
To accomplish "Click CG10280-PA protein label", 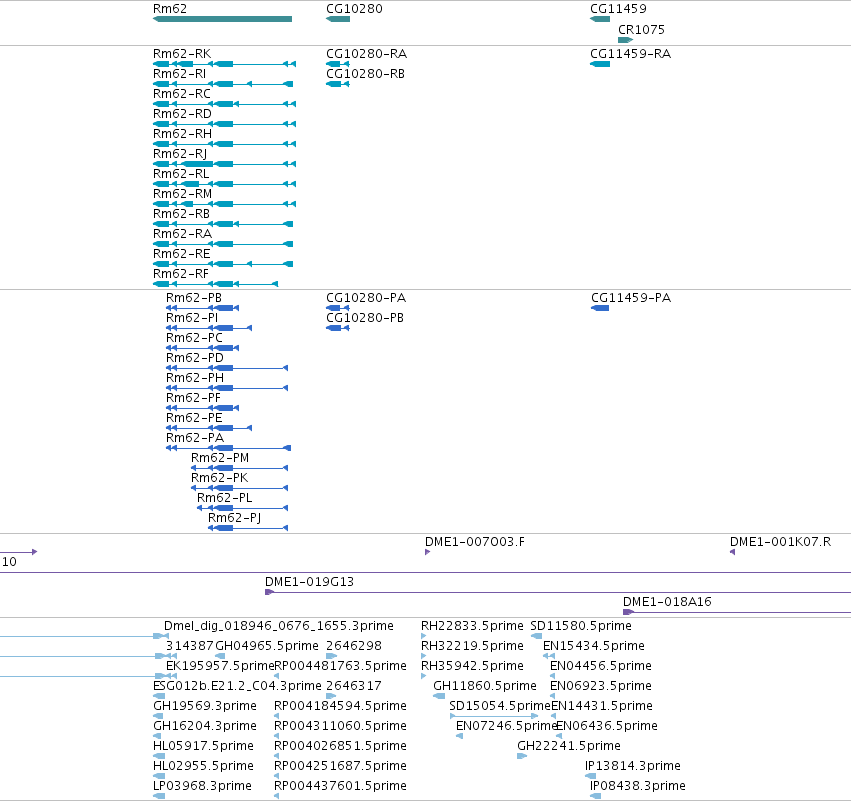I will 366,298.
